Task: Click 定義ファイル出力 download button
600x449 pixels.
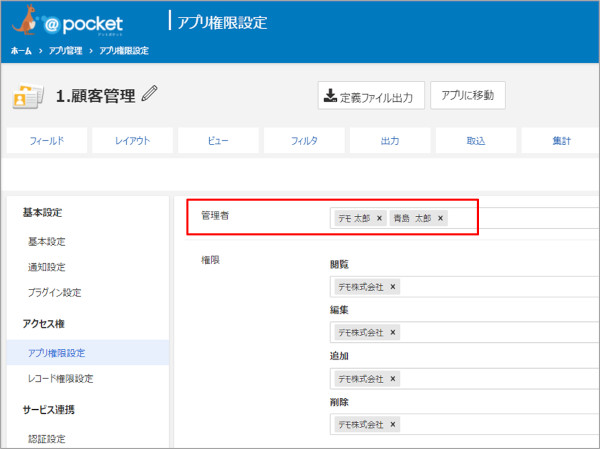Action: [371, 95]
